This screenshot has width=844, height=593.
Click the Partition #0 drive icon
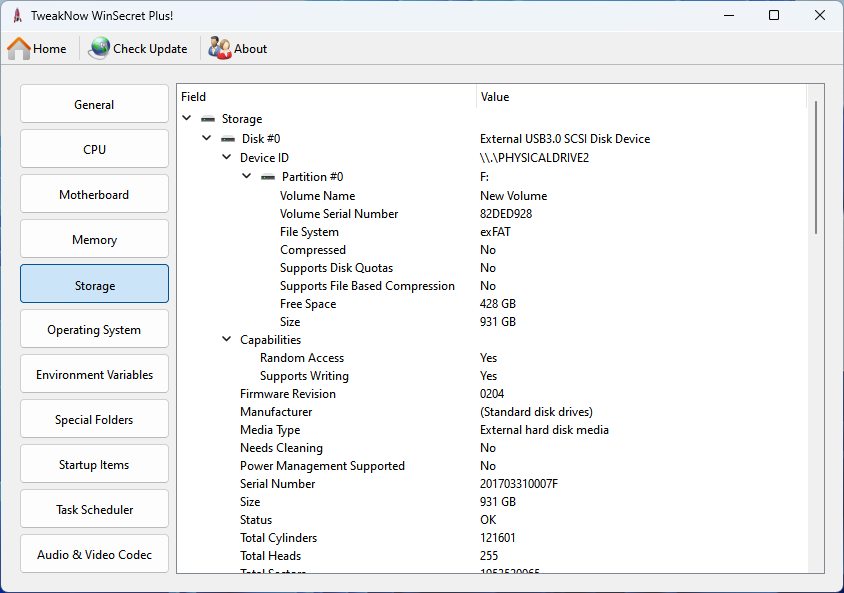coord(268,177)
